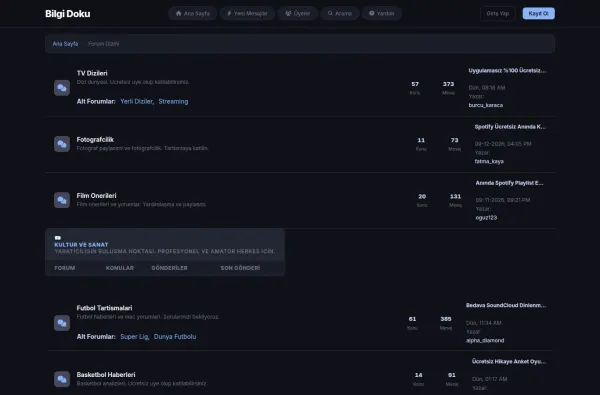The image size is (600, 395).
Task: Open Yardım help page
Action: pos(382,13)
